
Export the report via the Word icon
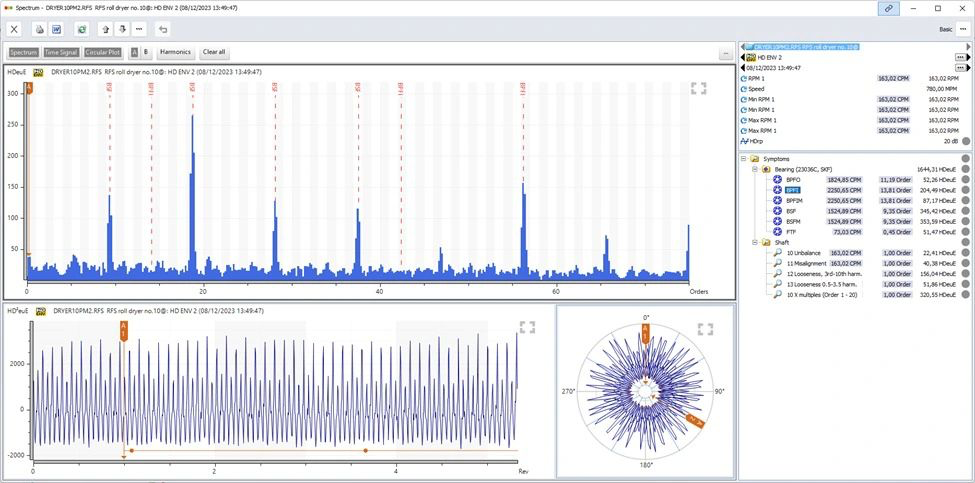56,29
